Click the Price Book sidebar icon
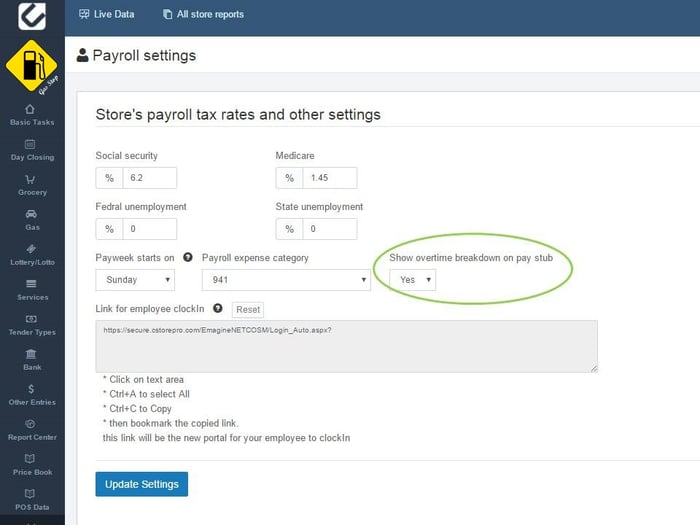Viewport: 700px width, 525px height. click(31, 464)
